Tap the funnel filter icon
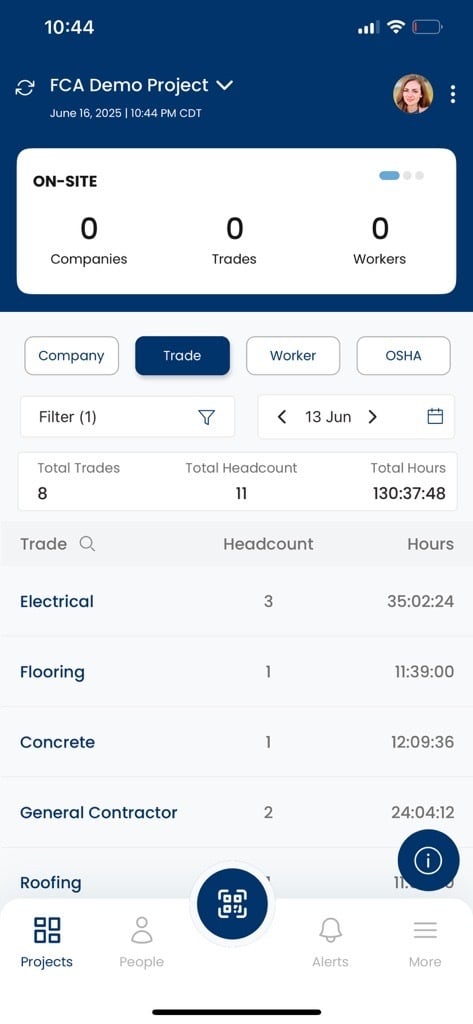This screenshot has width=473, height=1024. (x=206, y=417)
